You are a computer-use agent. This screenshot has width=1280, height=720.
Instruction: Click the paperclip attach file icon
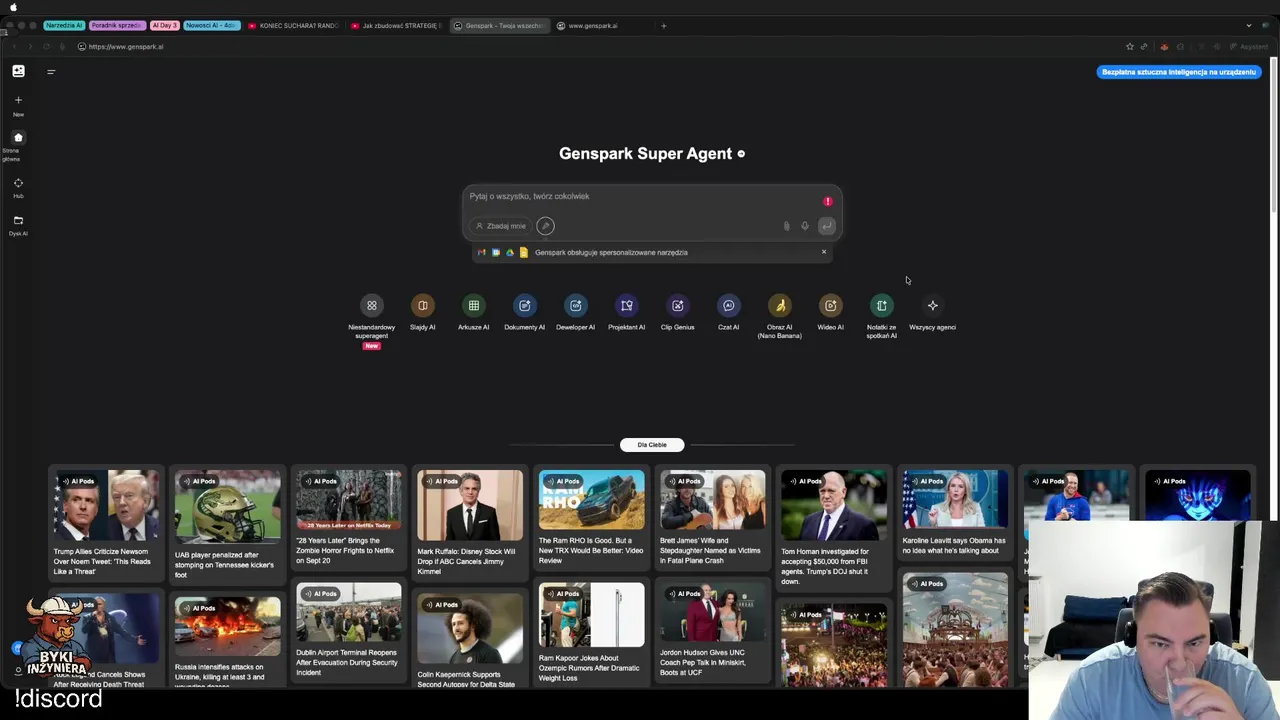tap(786, 226)
